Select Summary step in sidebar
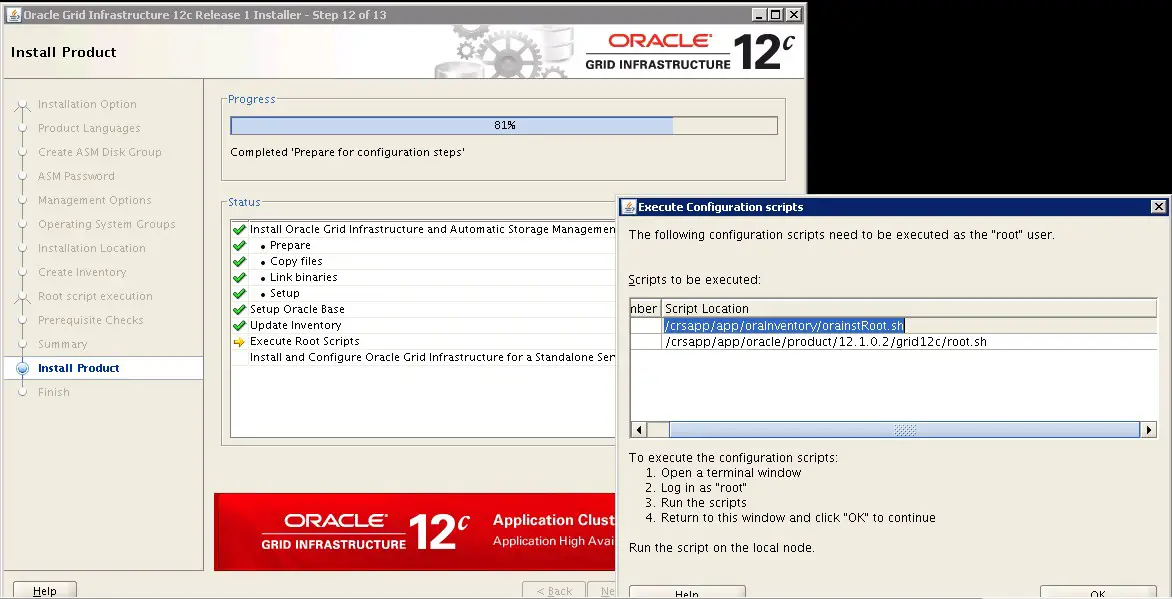The width and height of the screenshot is (1172, 599). point(62,343)
